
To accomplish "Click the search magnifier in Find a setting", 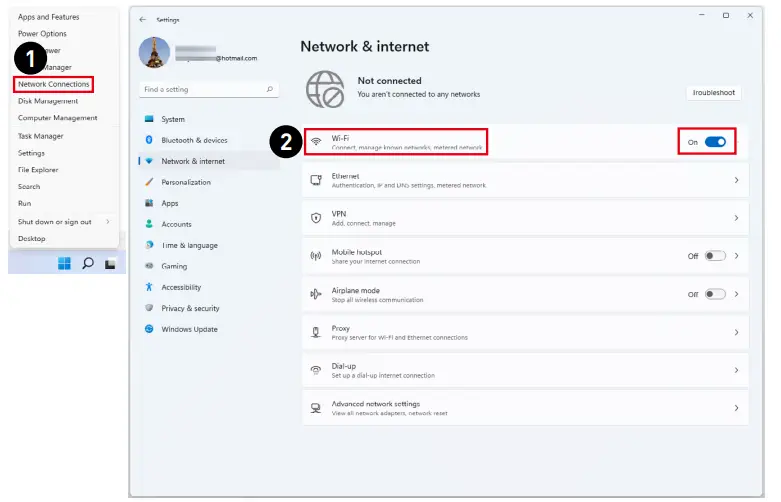I will click(270, 89).
